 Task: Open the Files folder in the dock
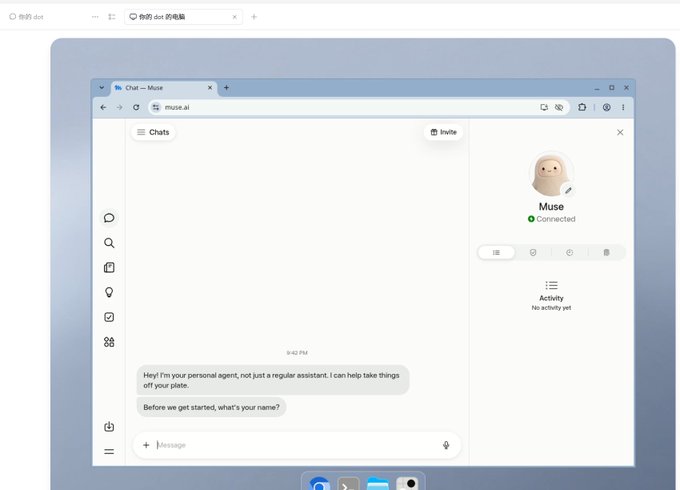(x=378, y=484)
